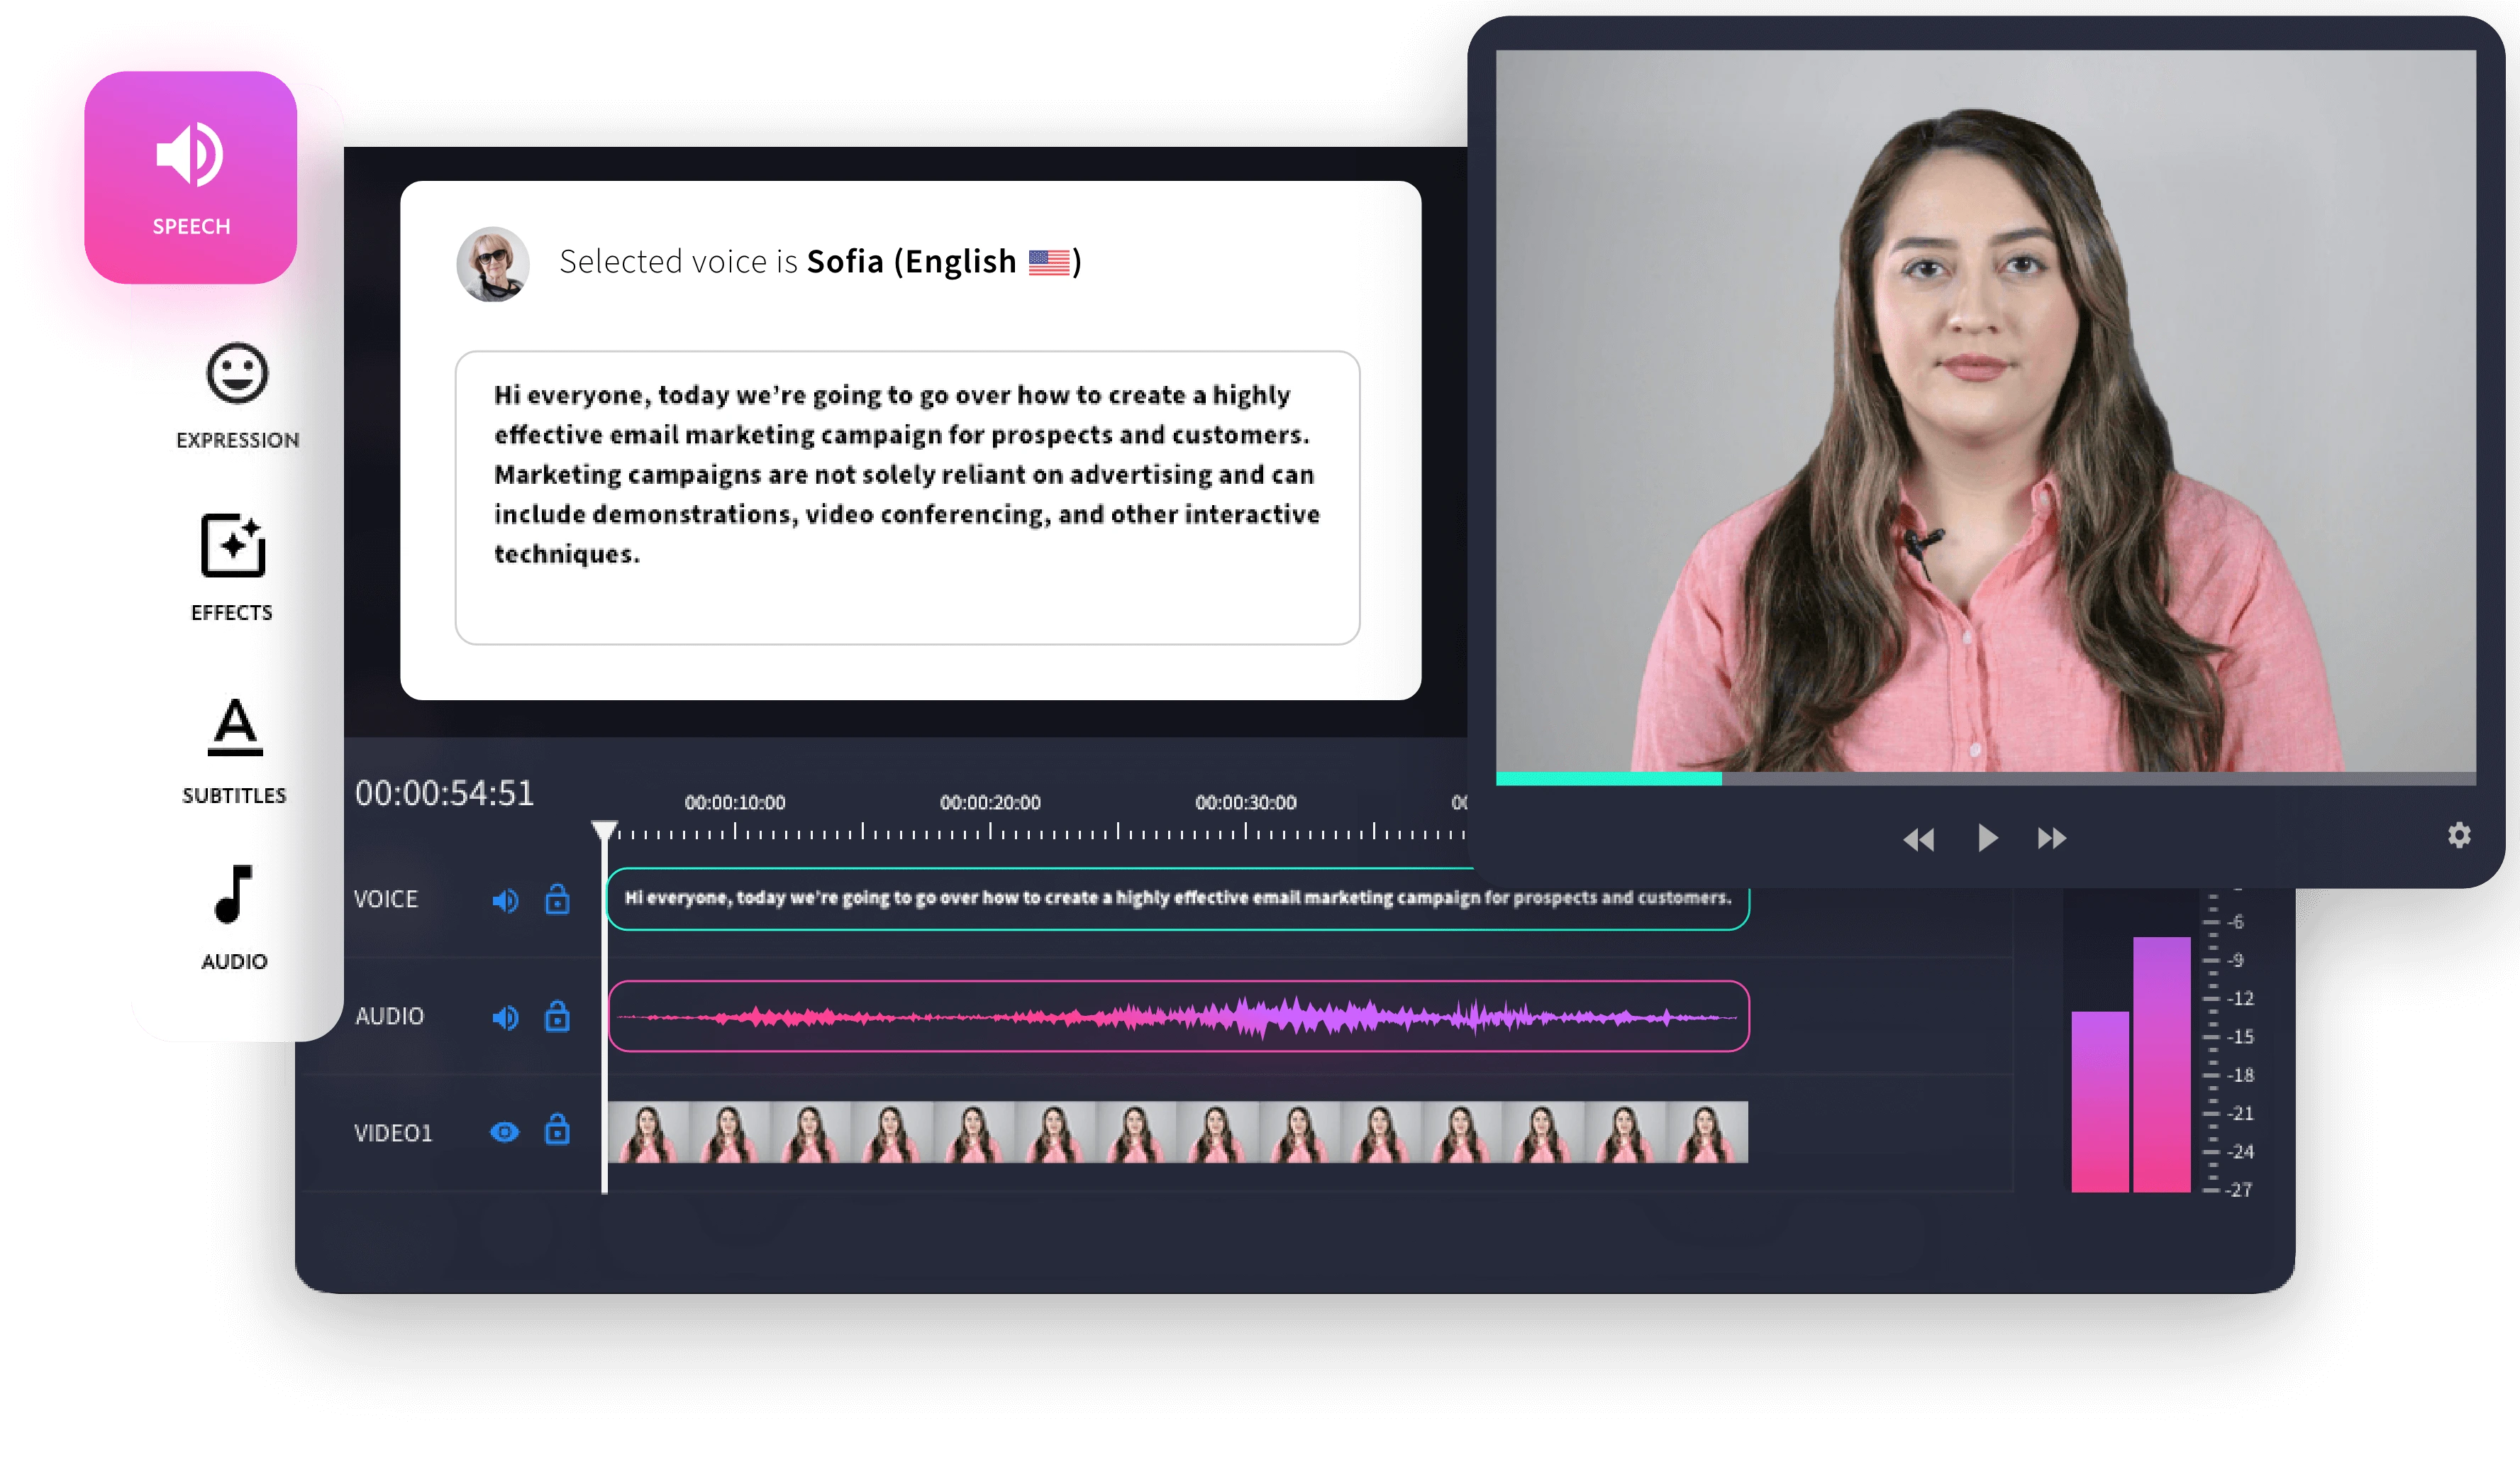
Task: Toggle the AUDIO track speaker icon
Action: pos(507,1017)
